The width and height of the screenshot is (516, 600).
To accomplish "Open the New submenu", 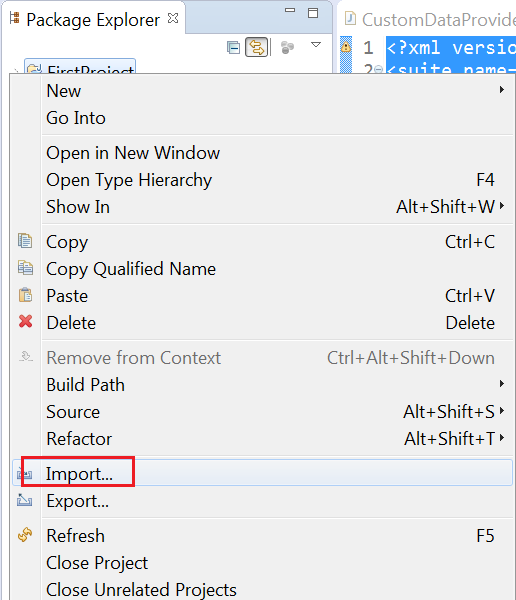I will [x=262, y=91].
